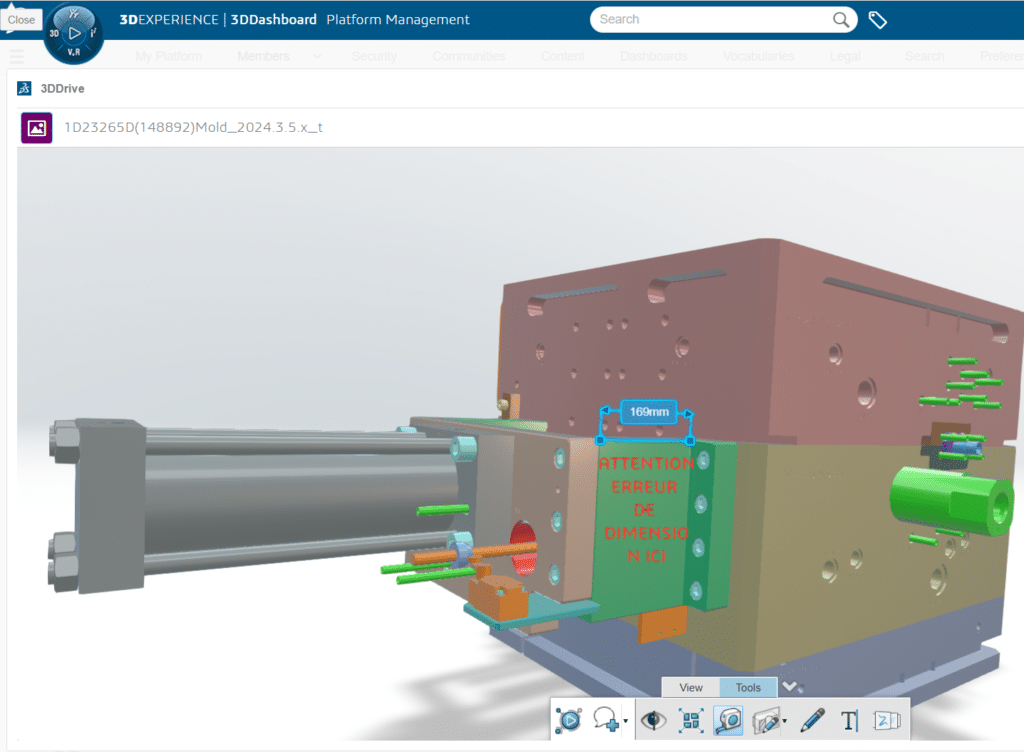Switch to the Security tab
The height and width of the screenshot is (752, 1024).
point(374,56)
